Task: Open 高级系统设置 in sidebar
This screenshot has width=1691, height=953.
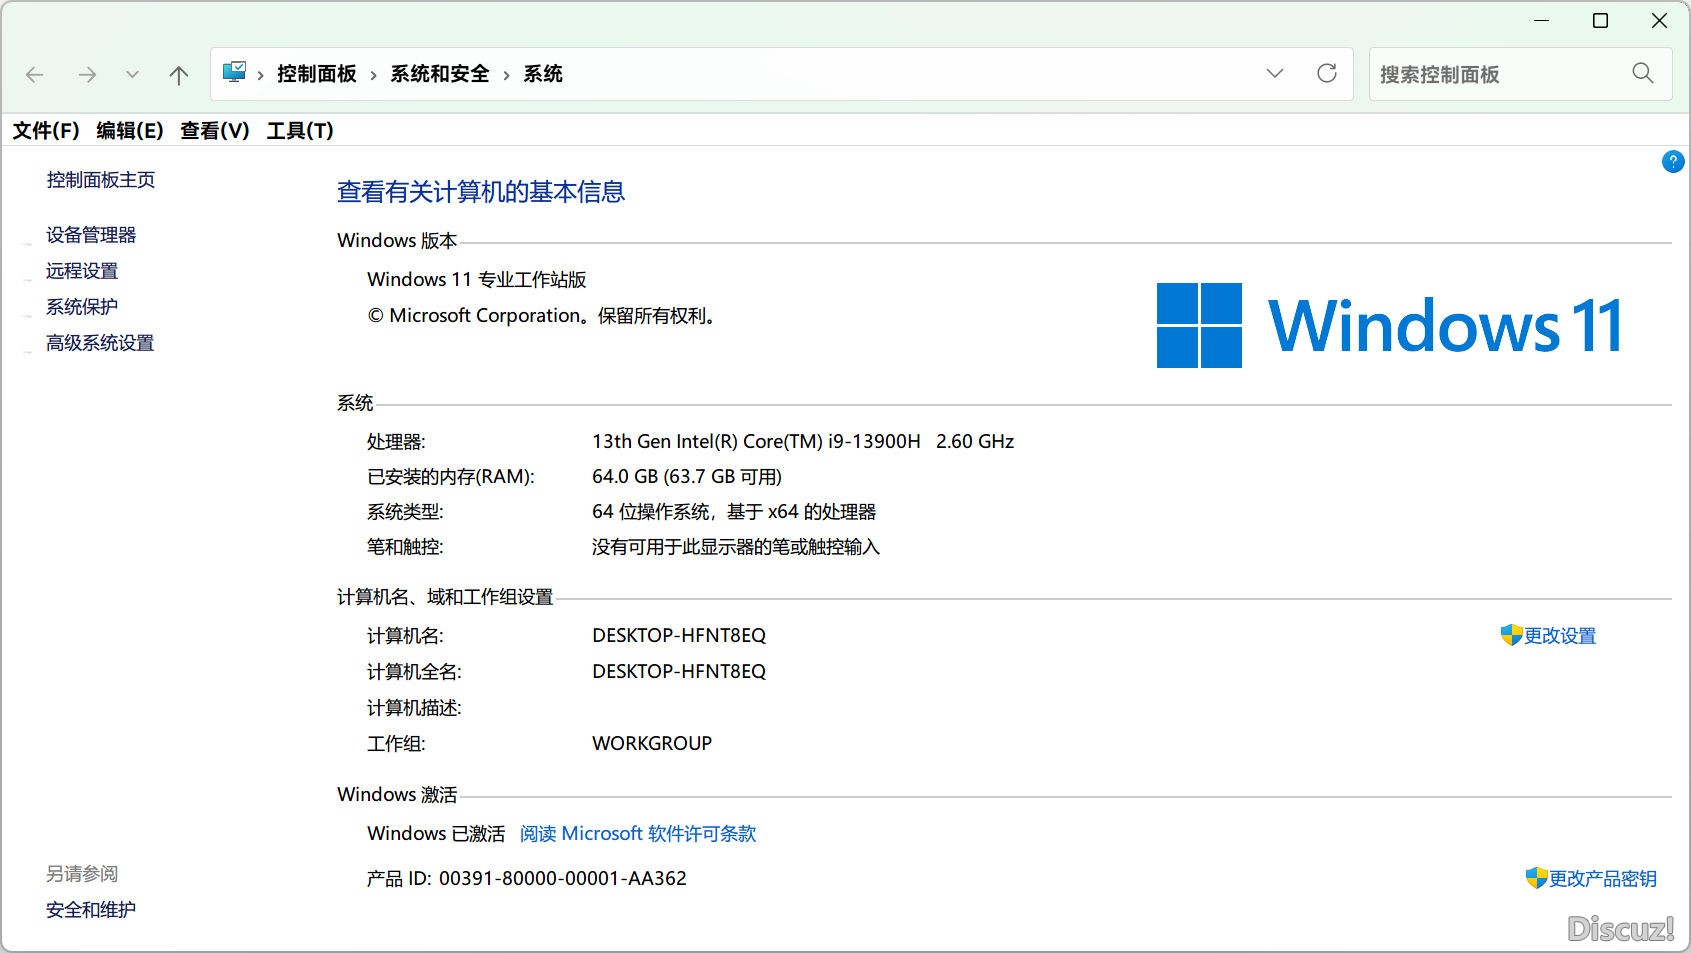Action: pyautogui.click(x=100, y=343)
